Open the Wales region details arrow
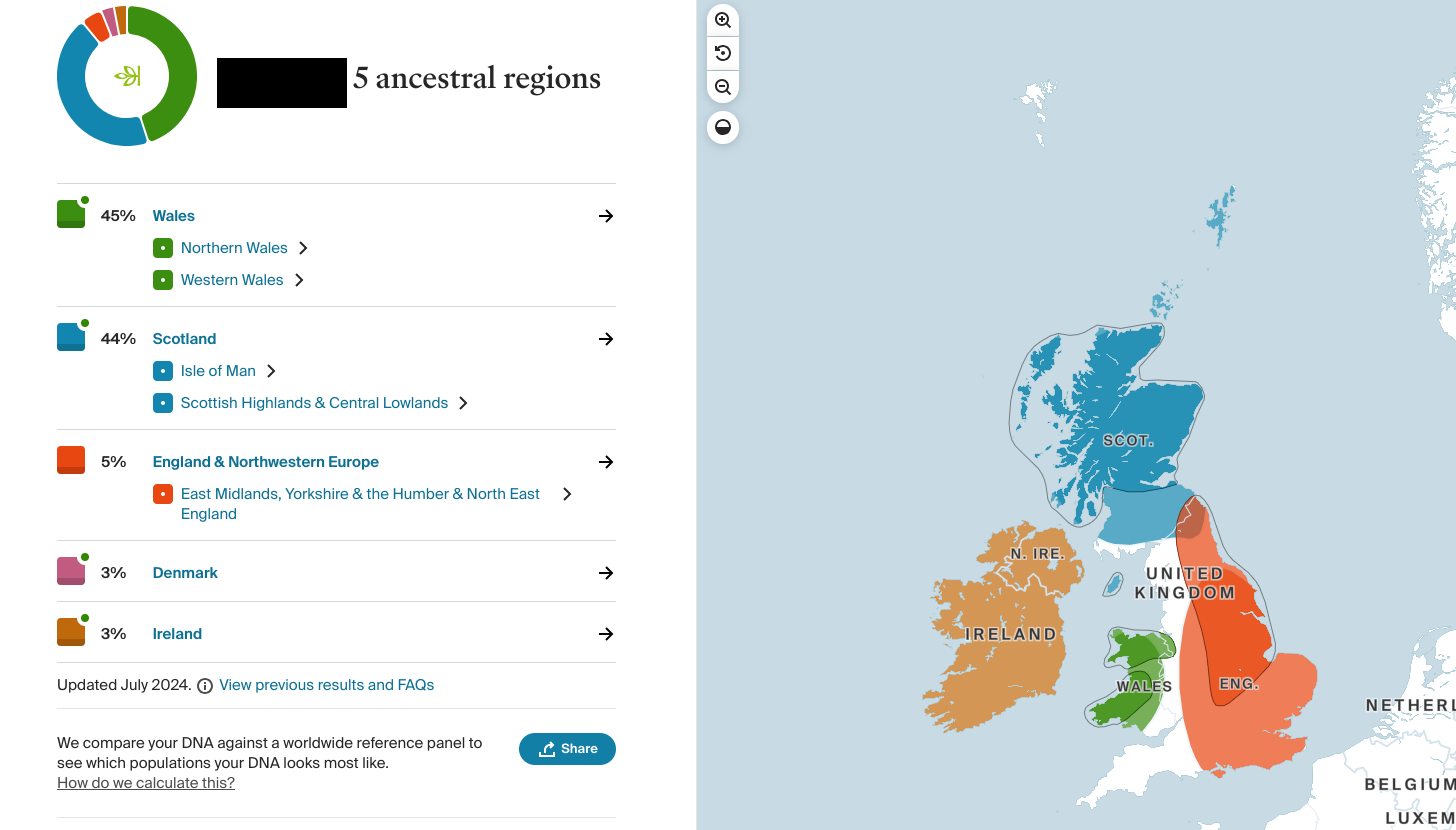This screenshot has height=830, width=1456. point(606,216)
